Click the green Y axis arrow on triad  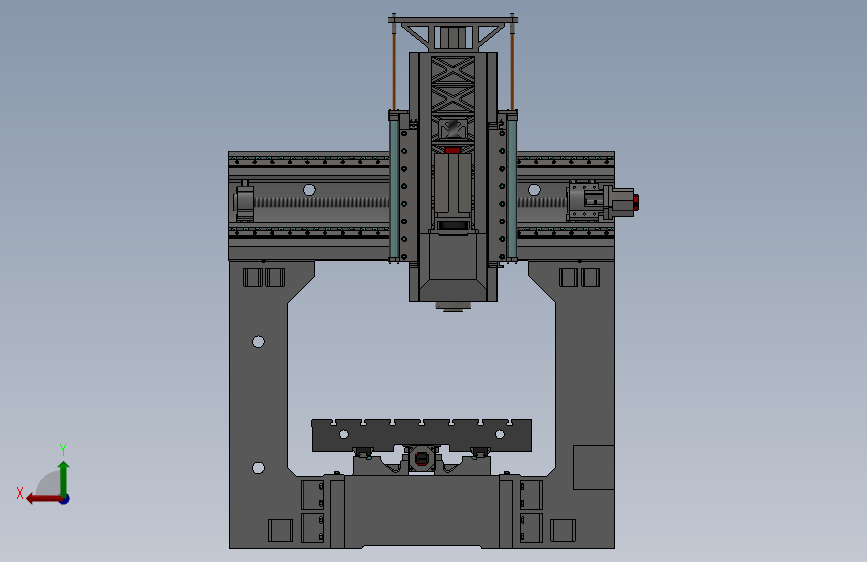pos(64,478)
